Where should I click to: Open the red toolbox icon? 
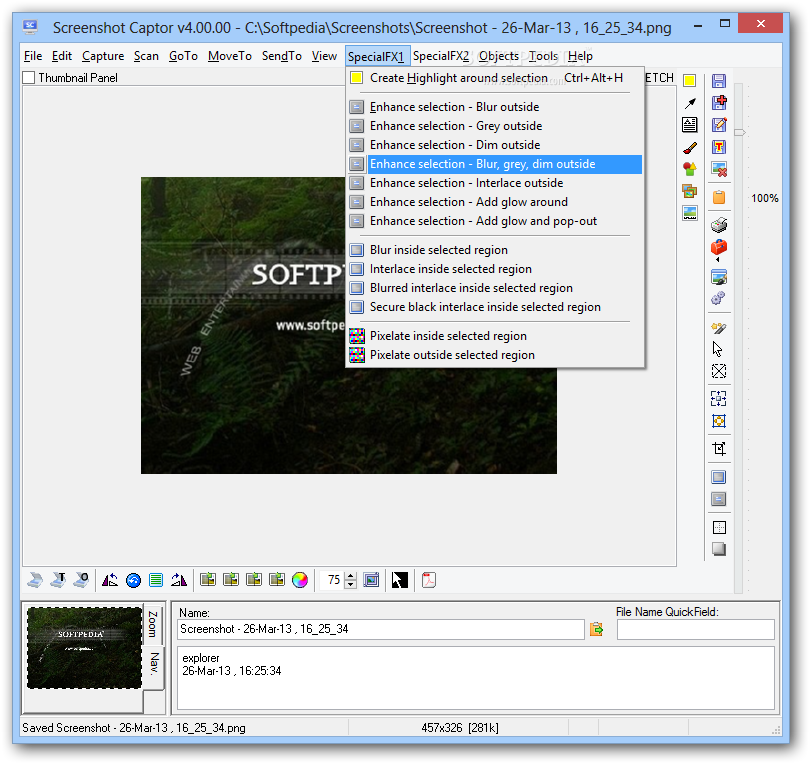tap(719, 247)
